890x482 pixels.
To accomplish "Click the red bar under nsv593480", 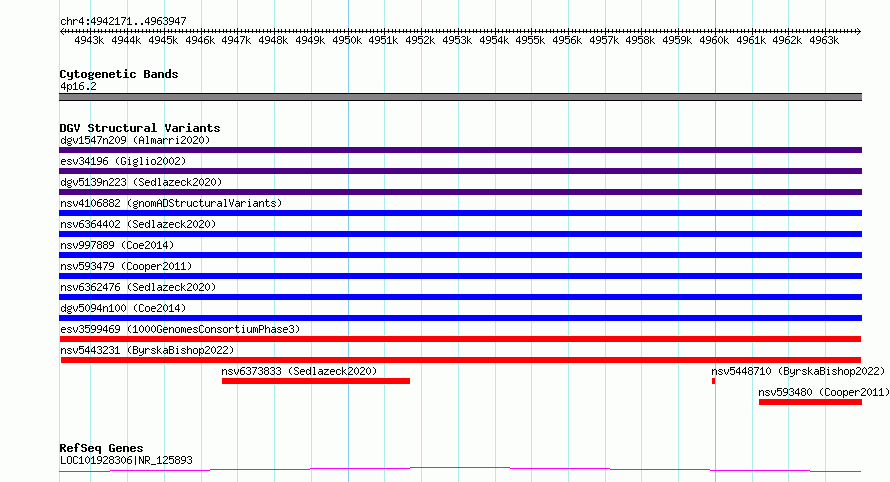I will click(x=811, y=402).
